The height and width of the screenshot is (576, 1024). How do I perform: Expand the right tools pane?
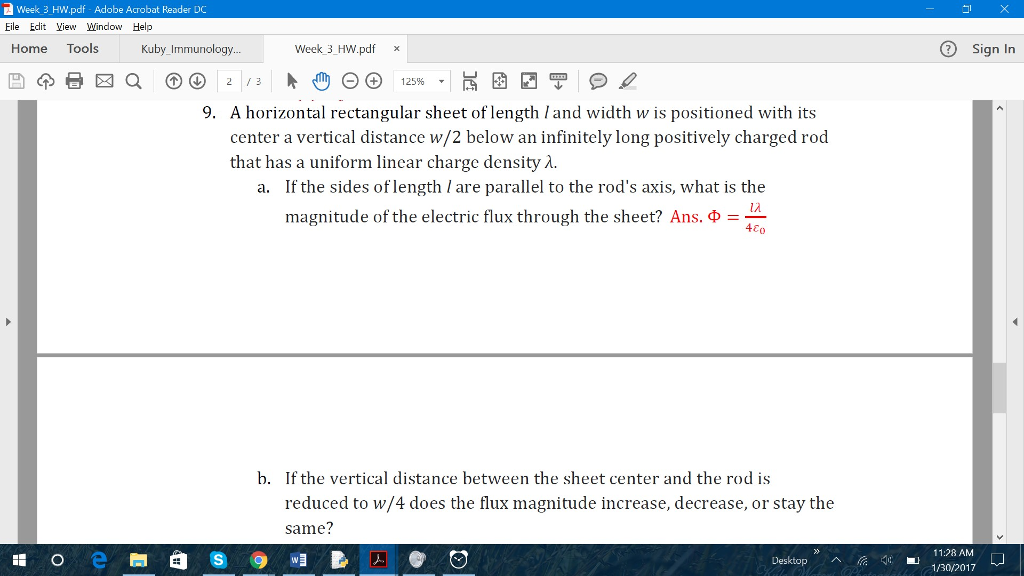pyautogui.click(x=1015, y=322)
